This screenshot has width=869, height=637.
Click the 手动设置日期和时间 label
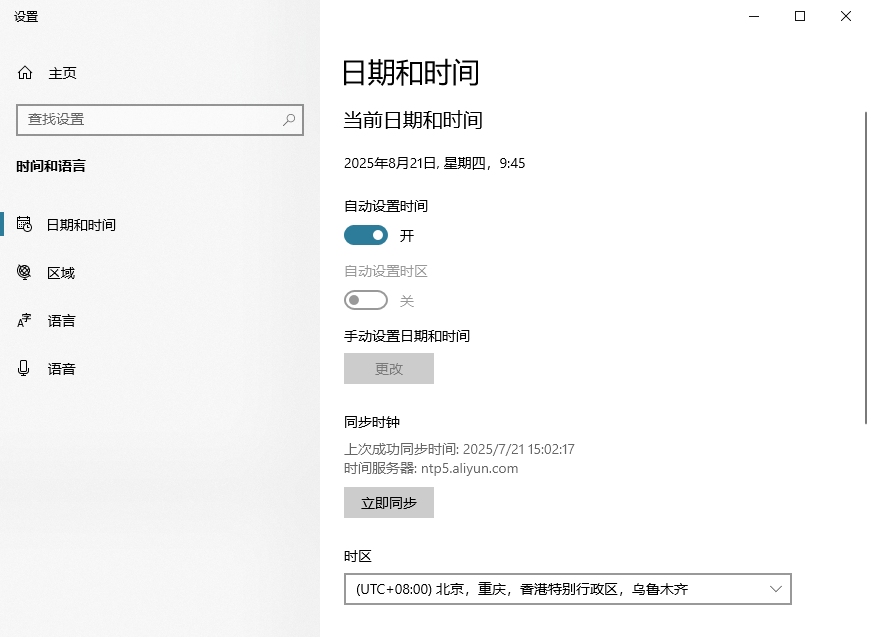click(x=407, y=336)
